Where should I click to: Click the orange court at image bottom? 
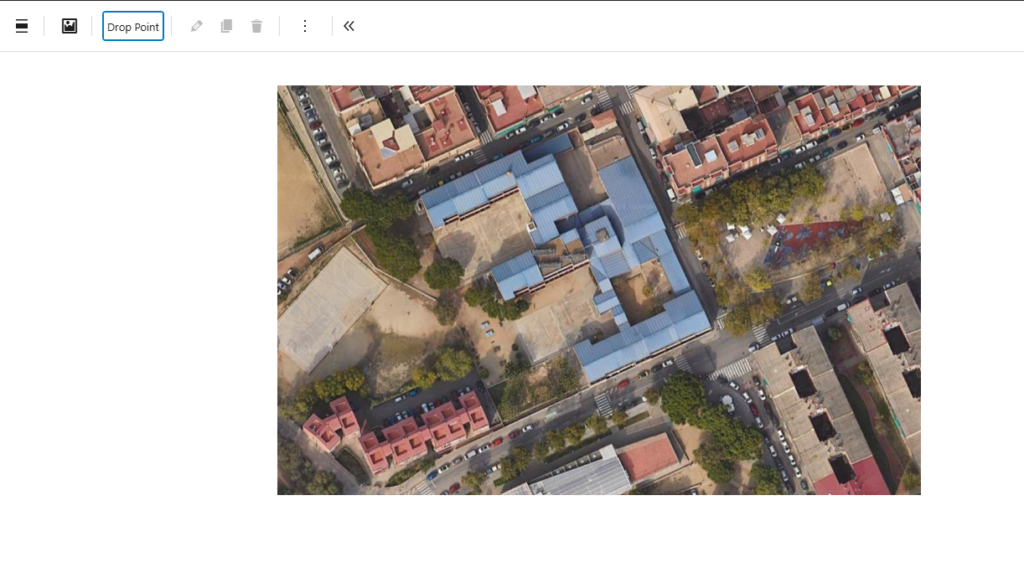point(648,456)
